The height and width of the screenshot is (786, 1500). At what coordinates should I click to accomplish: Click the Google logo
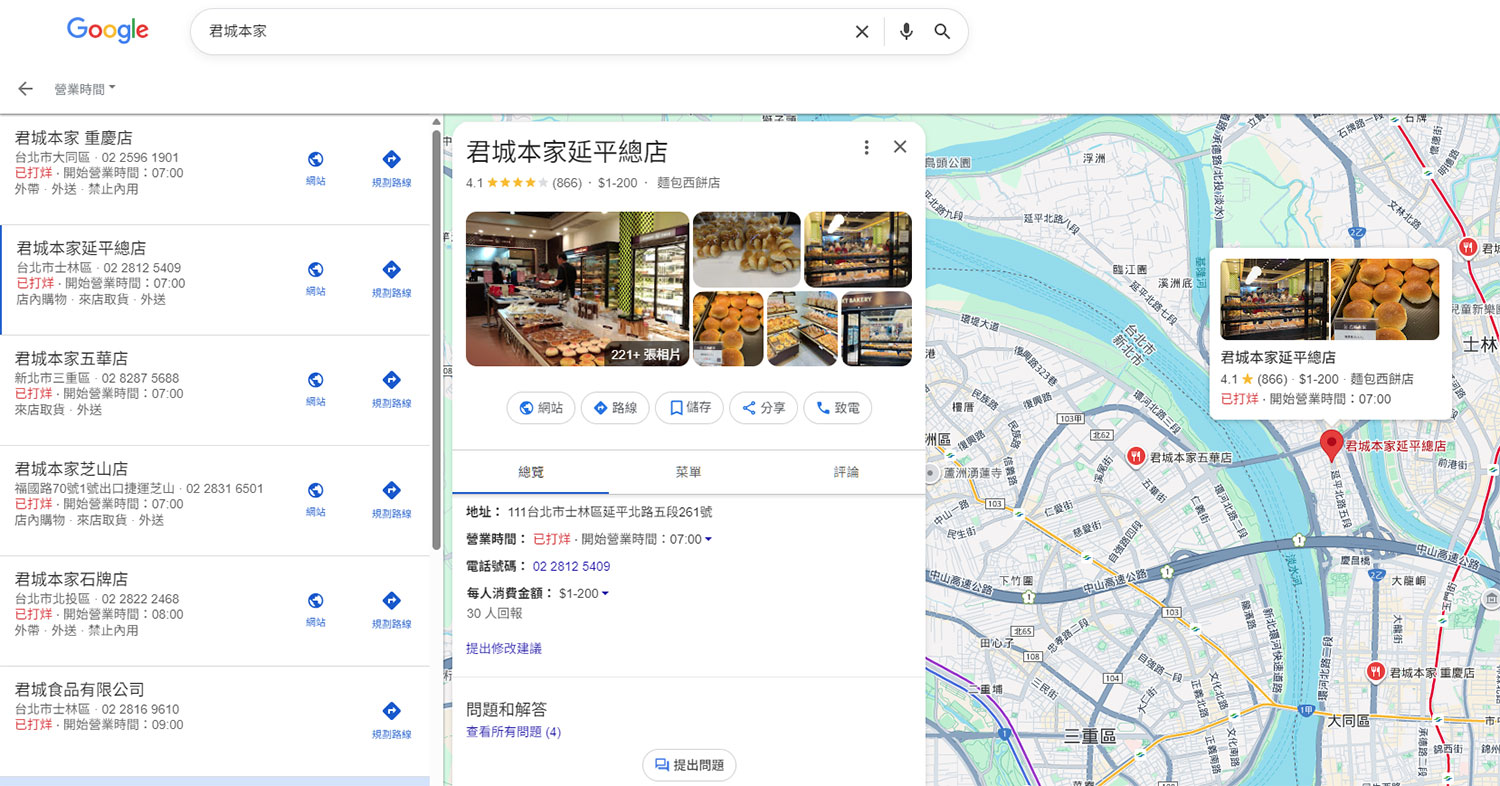click(x=108, y=30)
